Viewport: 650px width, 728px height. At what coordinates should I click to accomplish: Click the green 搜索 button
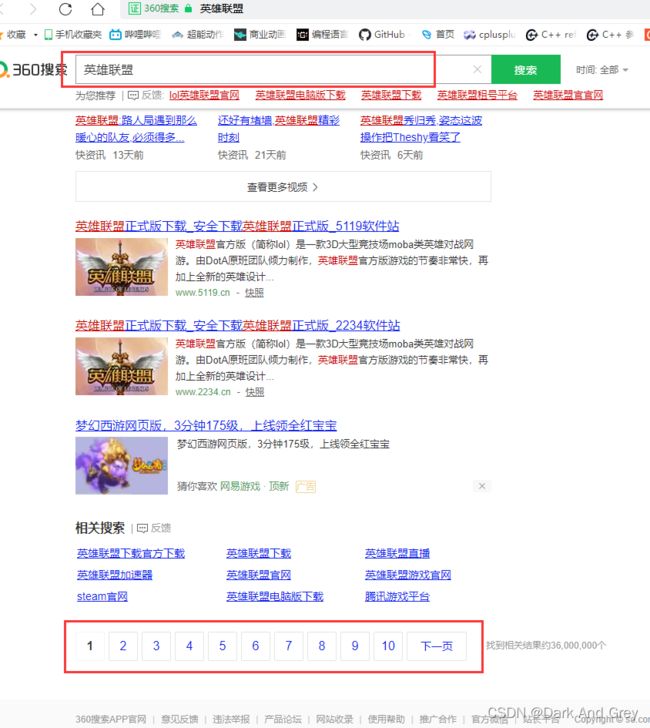[526, 70]
